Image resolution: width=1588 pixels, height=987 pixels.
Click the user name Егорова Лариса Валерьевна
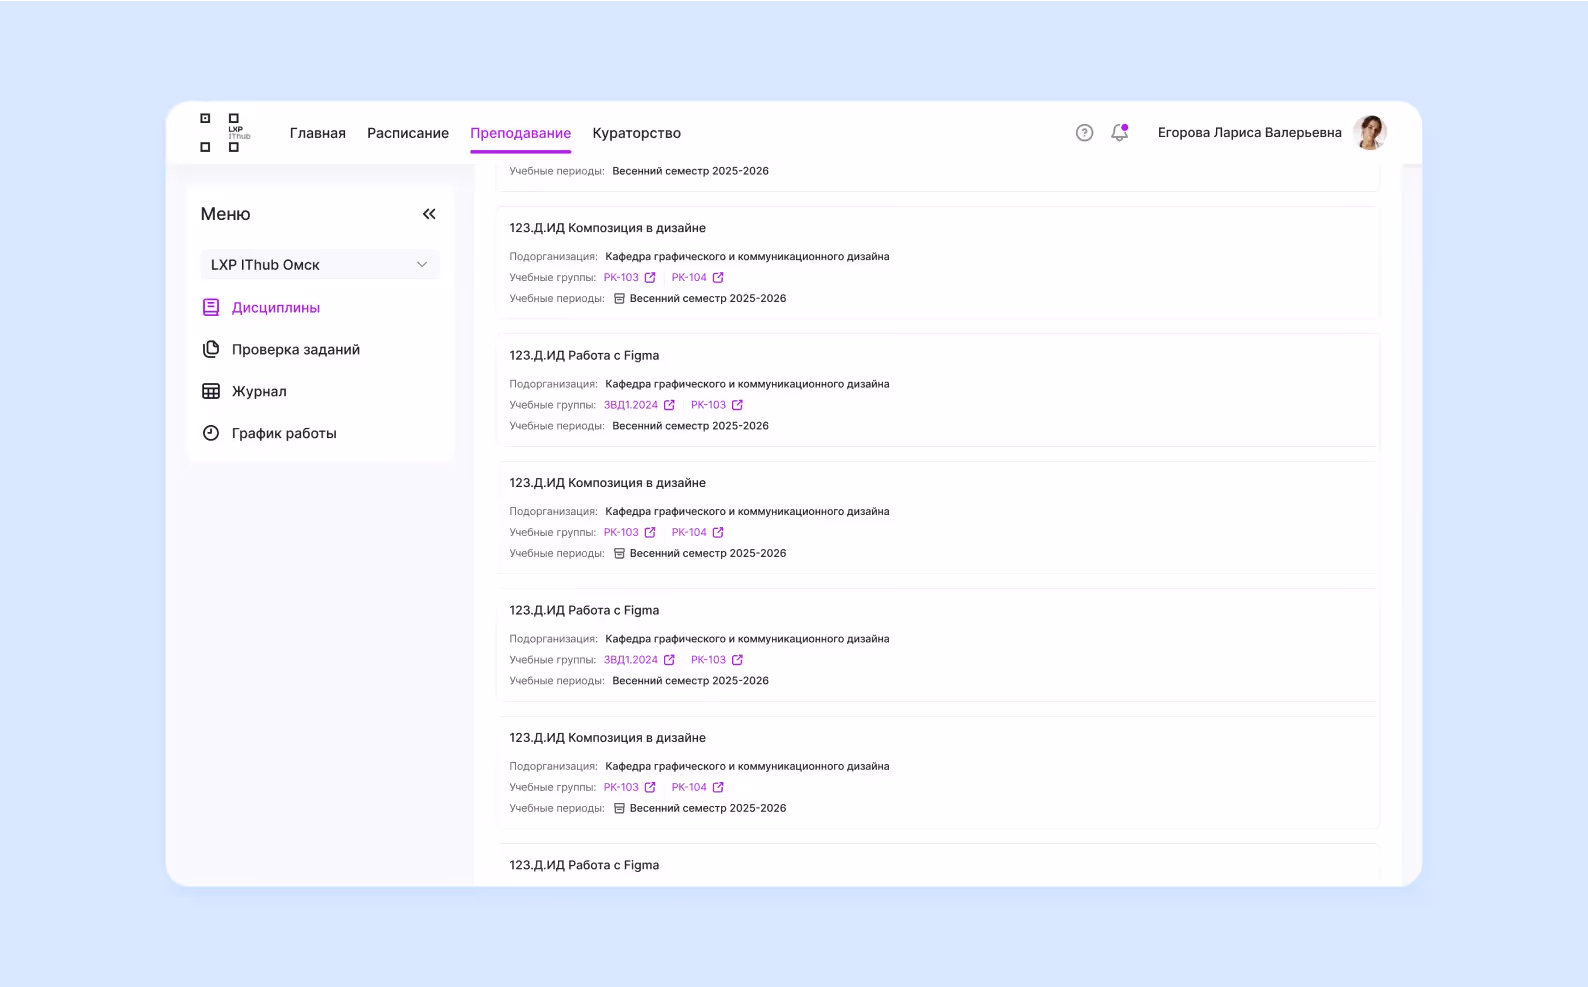1250,133
